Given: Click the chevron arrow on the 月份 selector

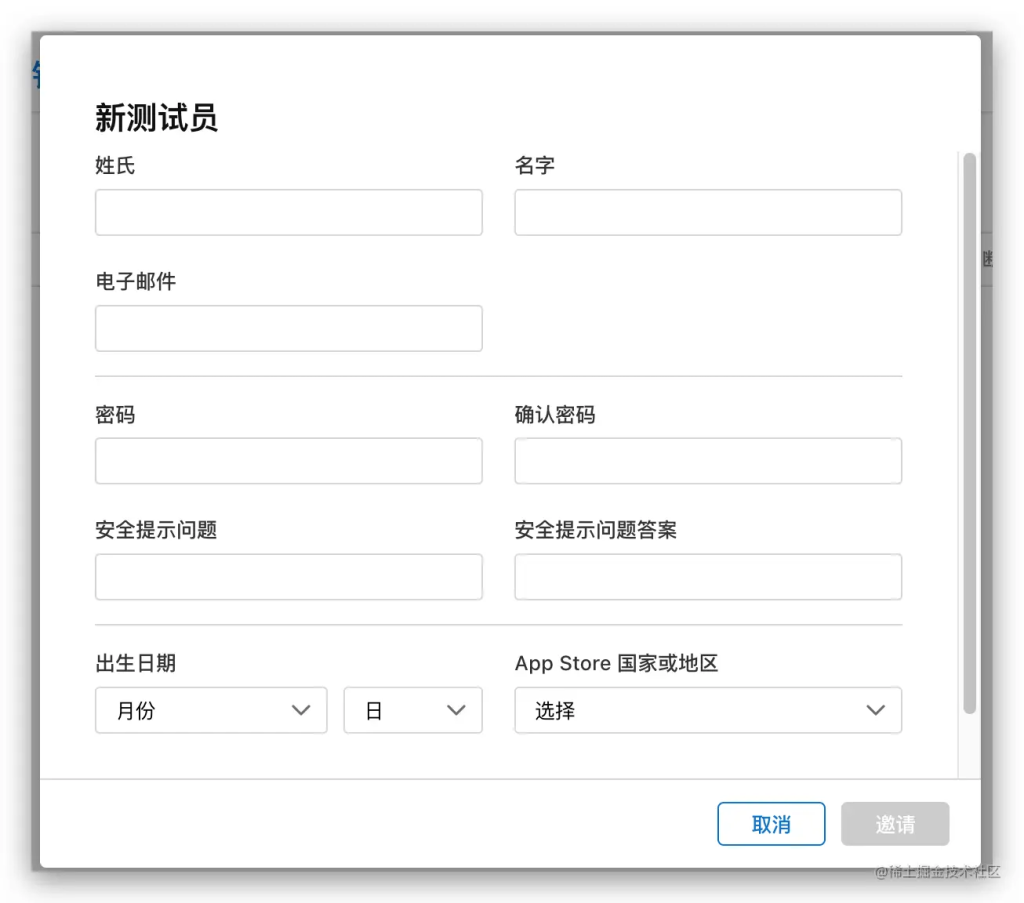Looking at the screenshot, I should (x=301, y=710).
